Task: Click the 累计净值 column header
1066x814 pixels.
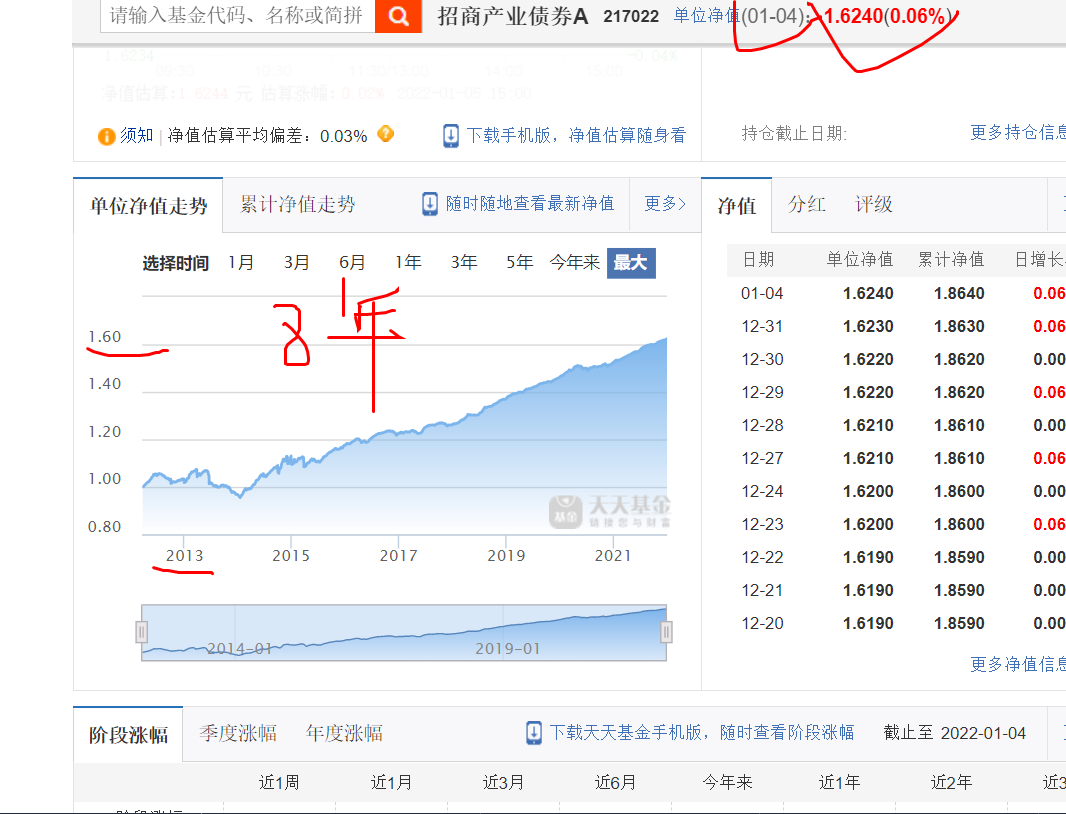Action: coord(951,259)
